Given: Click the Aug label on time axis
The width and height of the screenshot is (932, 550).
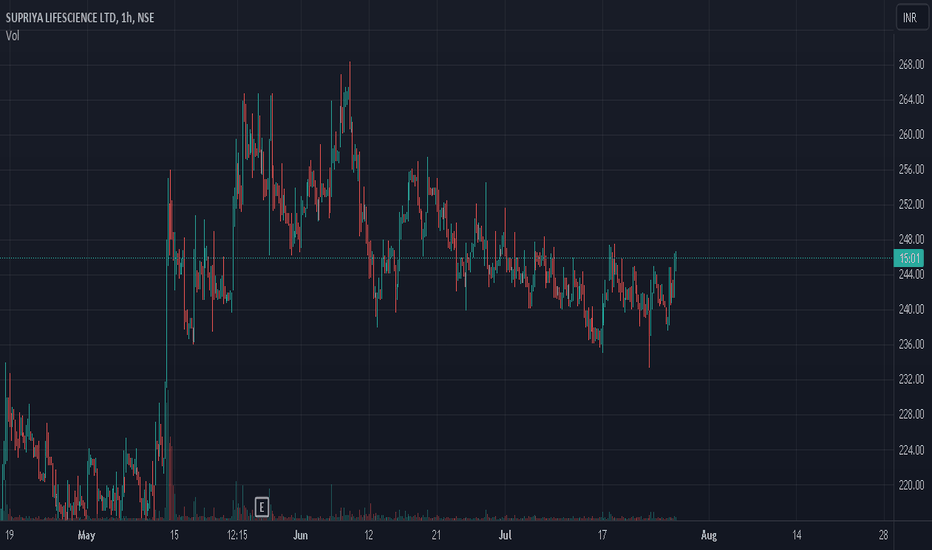Looking at the screenshot, I should tap(709, 535).
